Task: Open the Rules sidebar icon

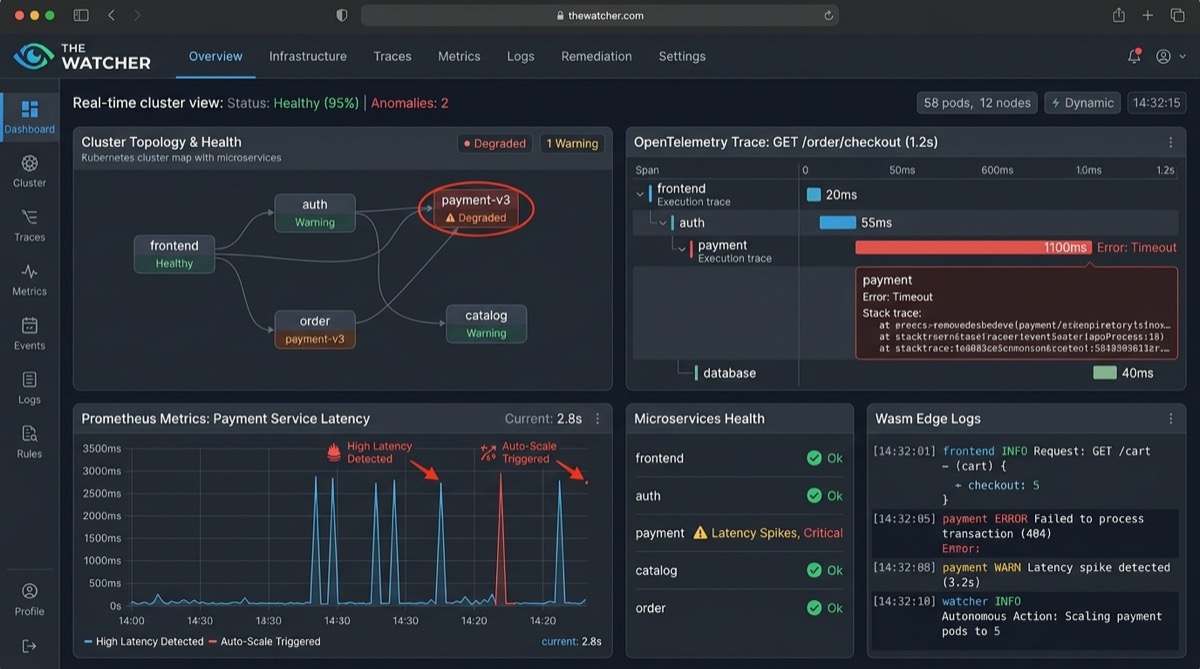Action: pyautogui.click(x=29, y=433)
